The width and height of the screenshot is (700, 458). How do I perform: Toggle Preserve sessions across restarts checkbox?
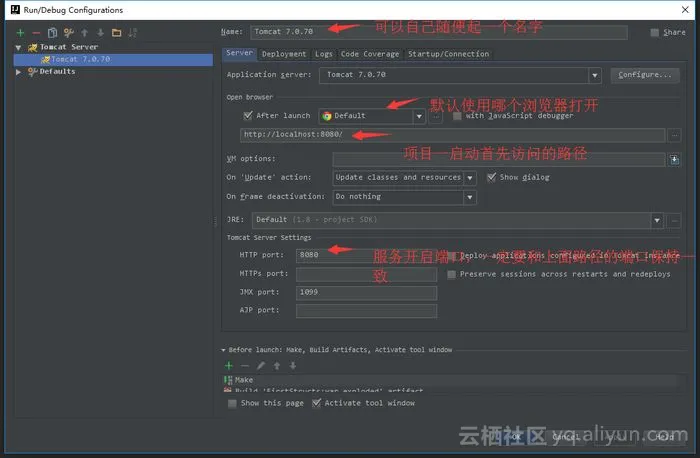click(x=451, y=274)
